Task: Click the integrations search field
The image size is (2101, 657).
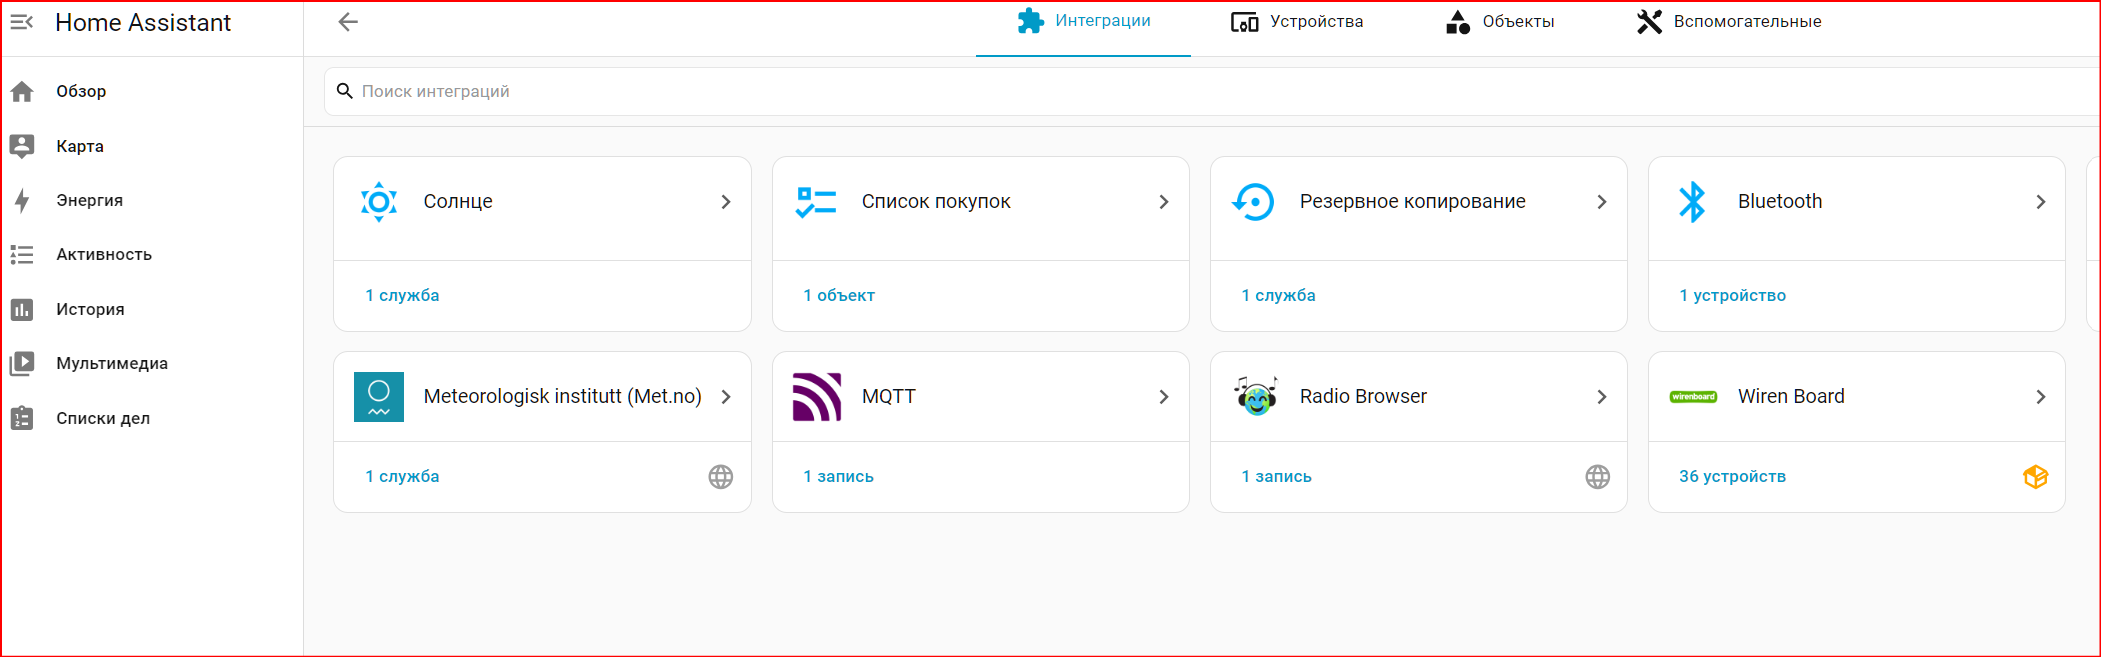Action: [1212, 91]
